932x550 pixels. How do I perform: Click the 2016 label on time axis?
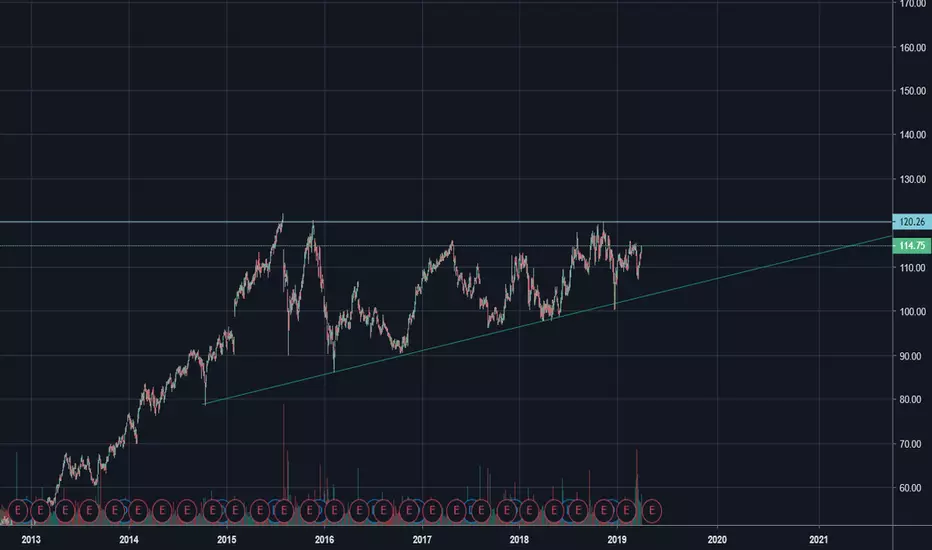click(325, 540)
